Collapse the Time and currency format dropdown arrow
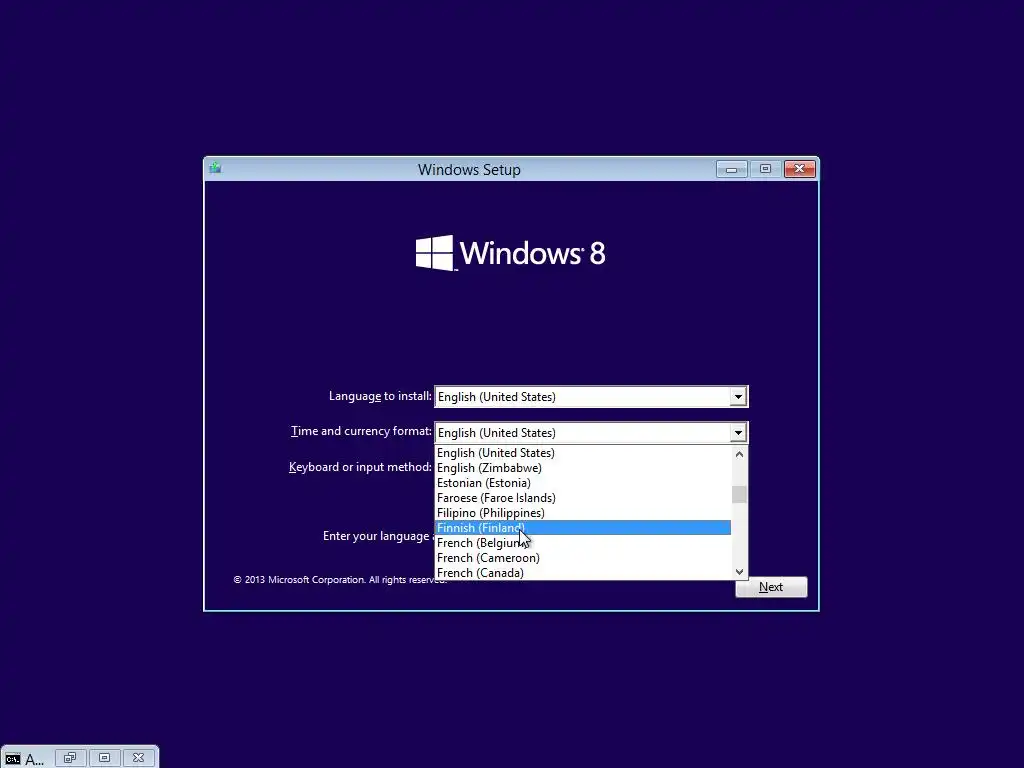The width and height of the screenshot is (1024, 768). pos(738,432)
